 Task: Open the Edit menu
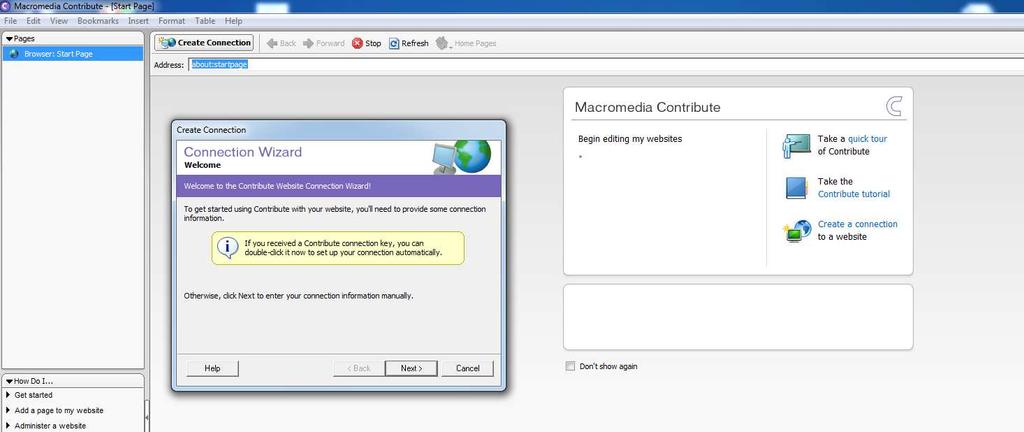[x=33, y=21]
